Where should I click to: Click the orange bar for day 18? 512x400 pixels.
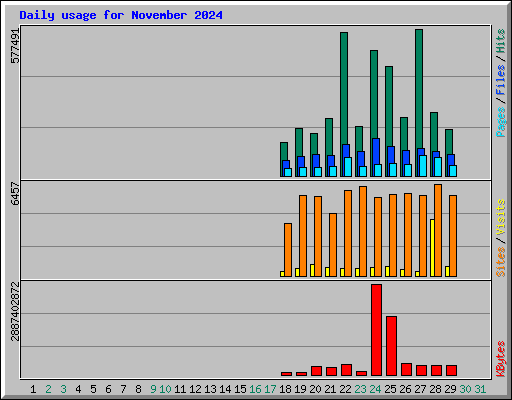pos(288,250)
